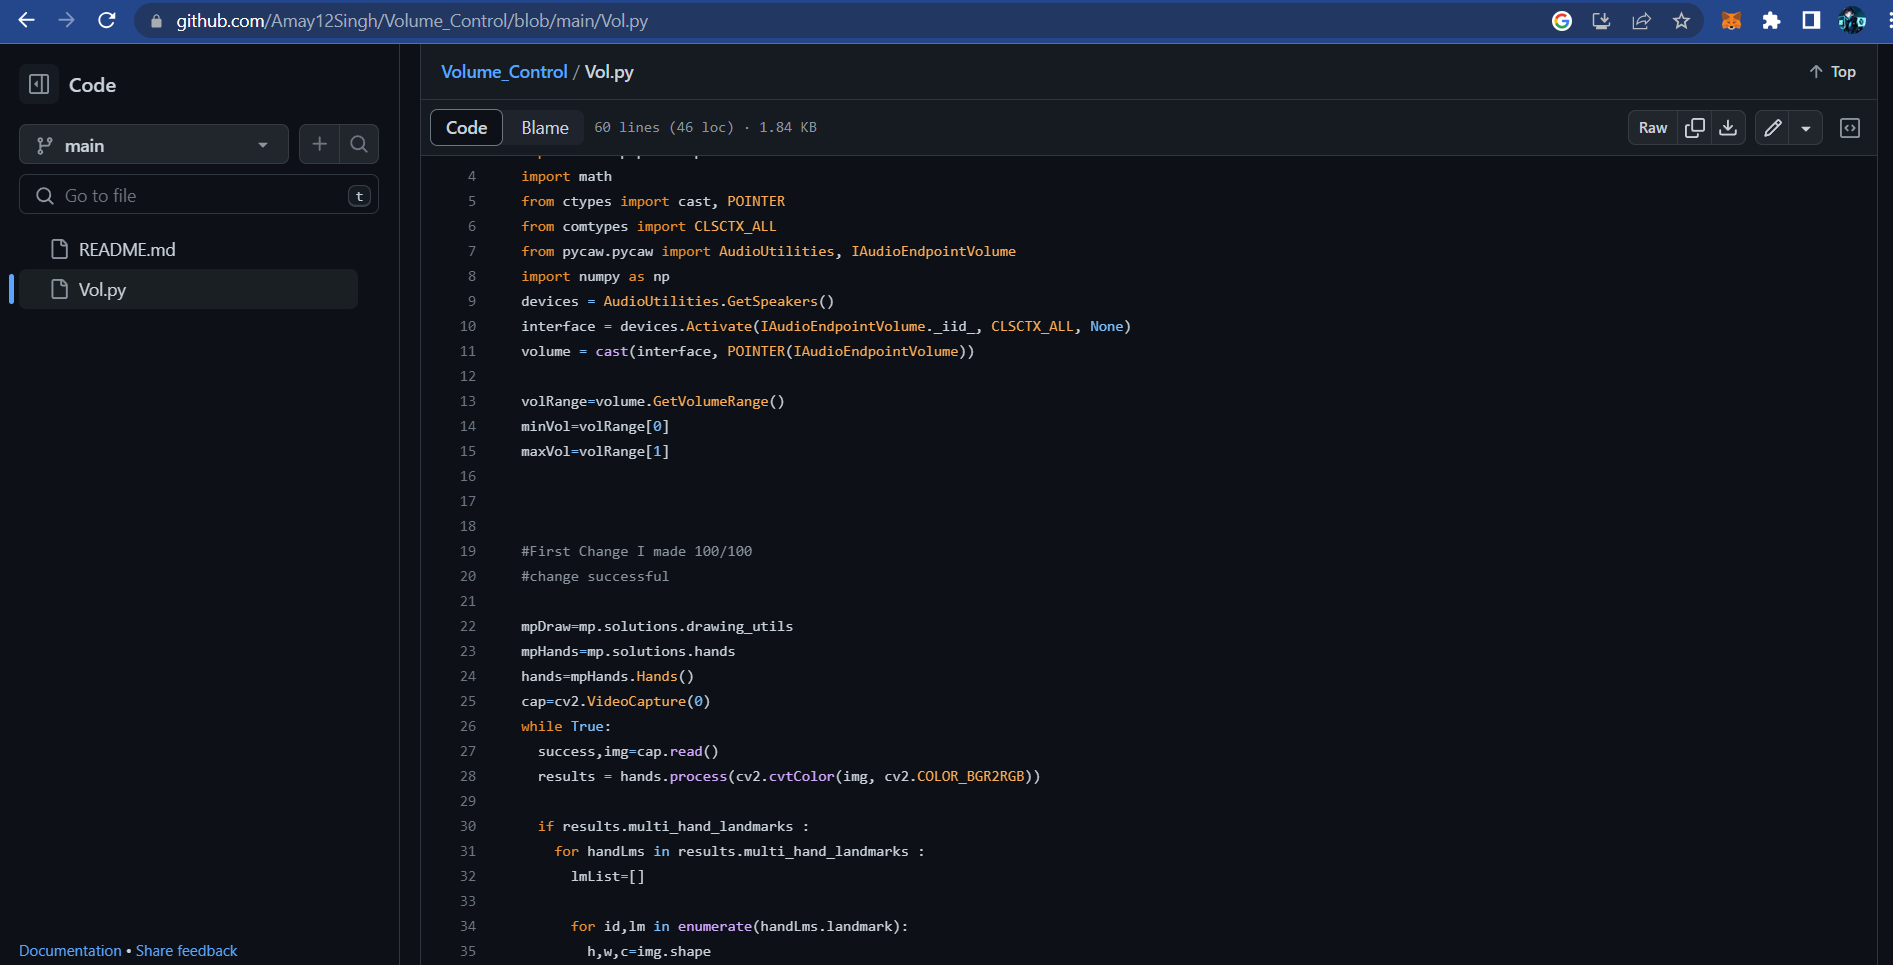Click "import numpy as np" line
The width and height of the screenshot is (1893, 965).
pos(595,276)
